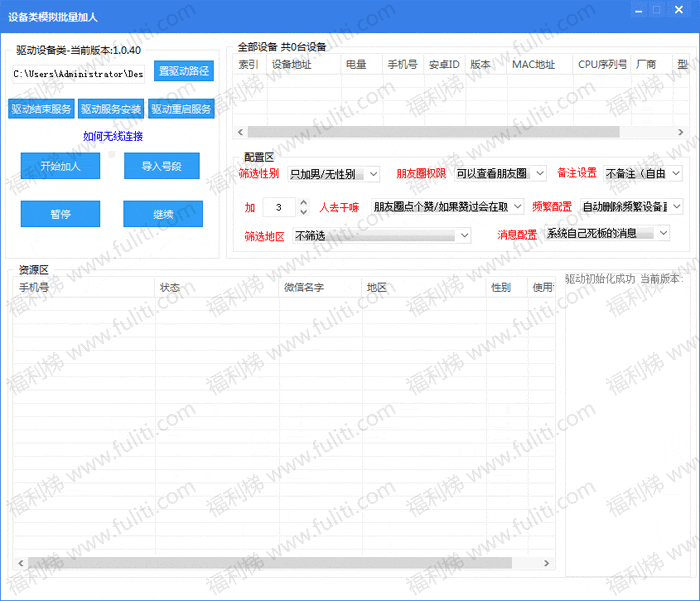
Task: Expand the 朋友圈权限 dropdown
Action: coord(499,173)
